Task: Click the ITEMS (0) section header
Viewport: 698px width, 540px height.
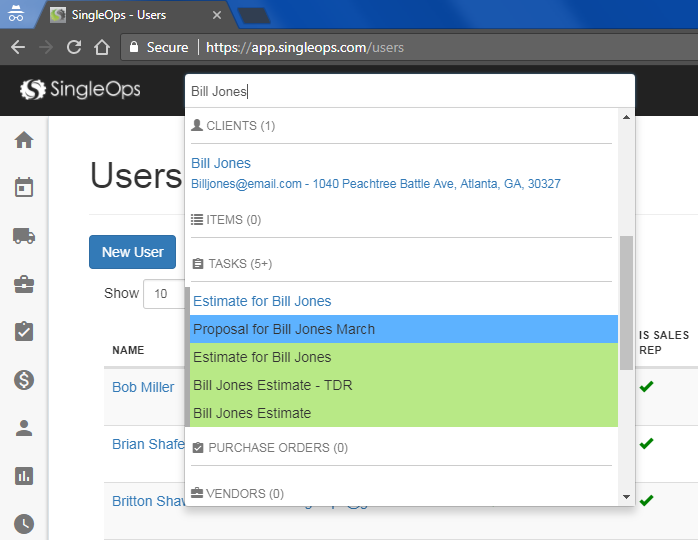Action: [226, 220]
